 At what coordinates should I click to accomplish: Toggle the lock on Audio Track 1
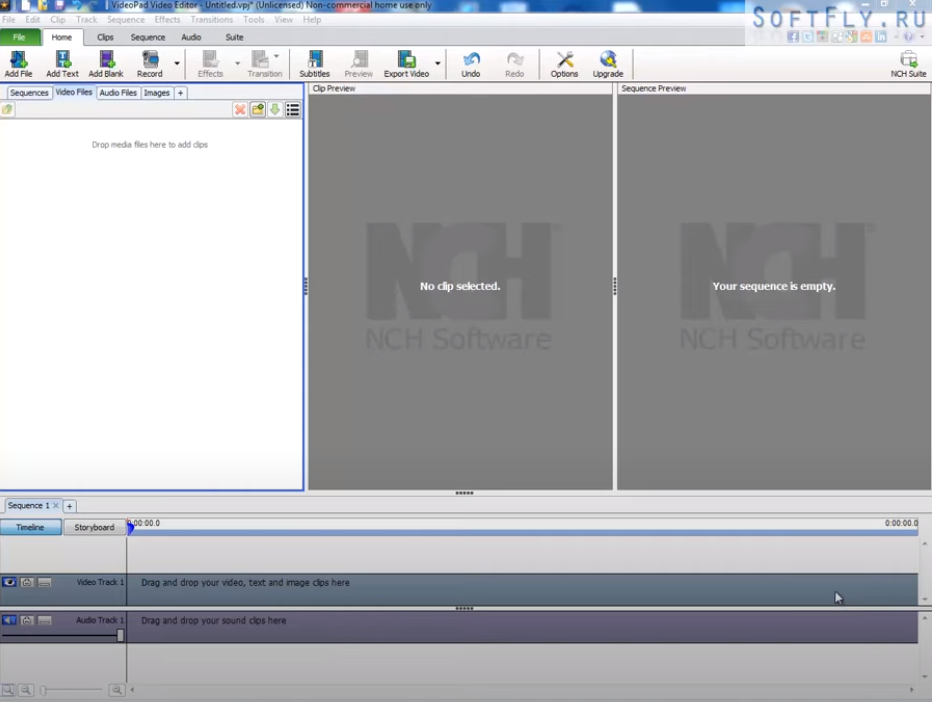click(x=27, y=620)
